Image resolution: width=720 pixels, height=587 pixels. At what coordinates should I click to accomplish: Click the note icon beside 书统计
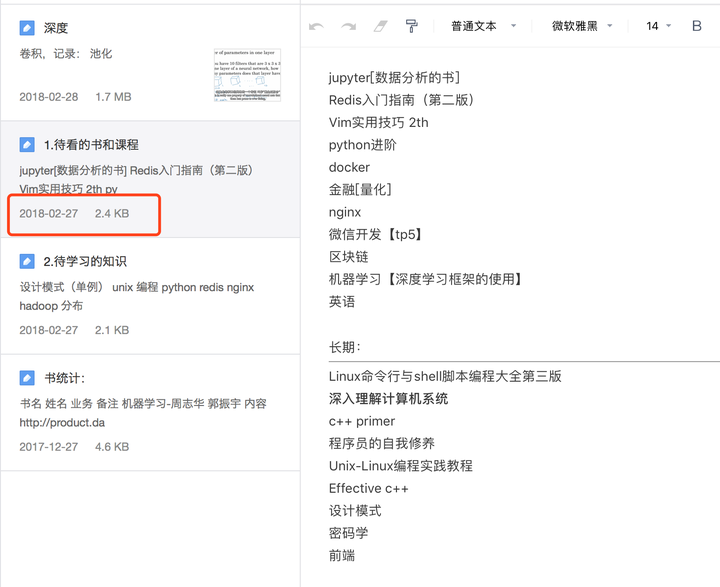click(27, 378)
